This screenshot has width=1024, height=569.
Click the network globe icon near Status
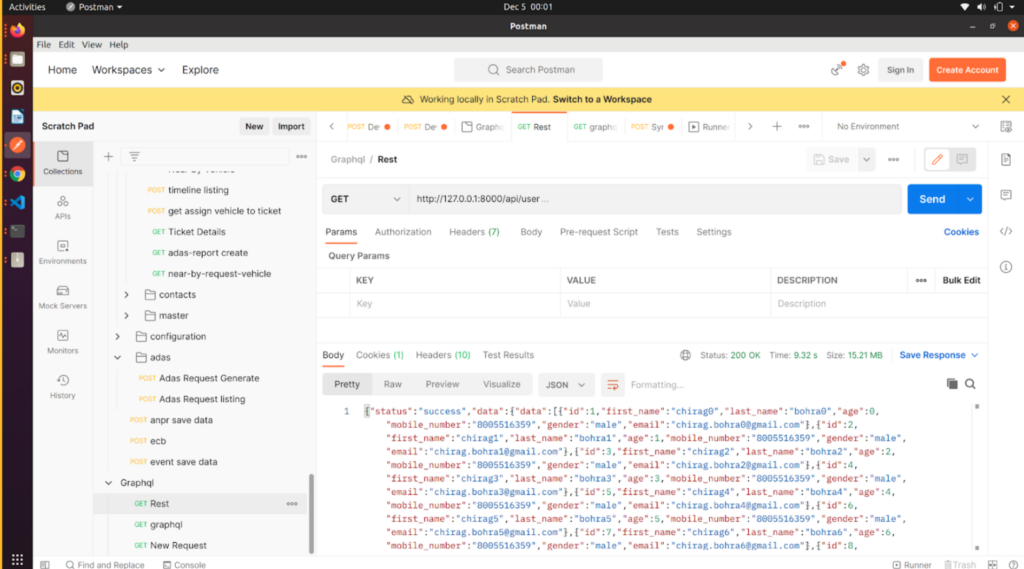(x=685, y=355)
